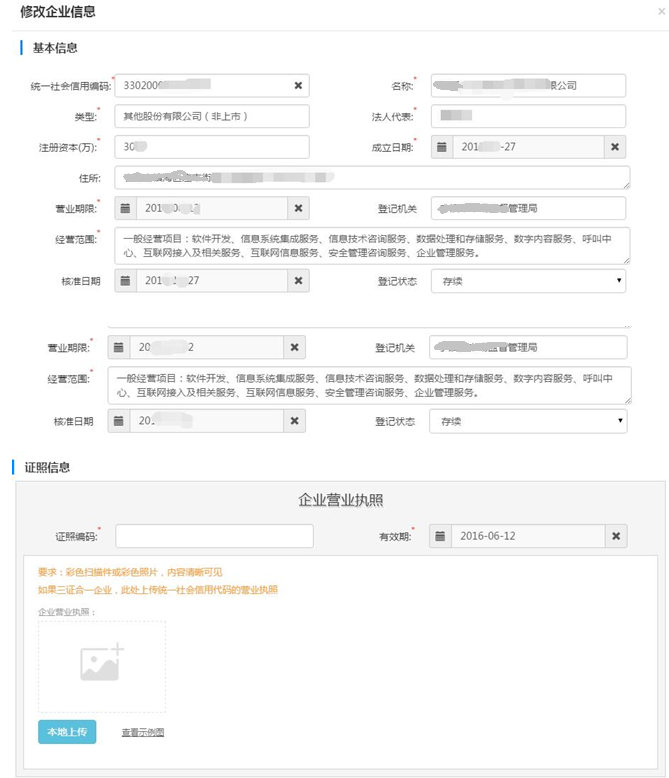Click the orange text 要求:彩色扫描件或彩色照片
This screenshot has width=669, height=778.
click(130, 572)
